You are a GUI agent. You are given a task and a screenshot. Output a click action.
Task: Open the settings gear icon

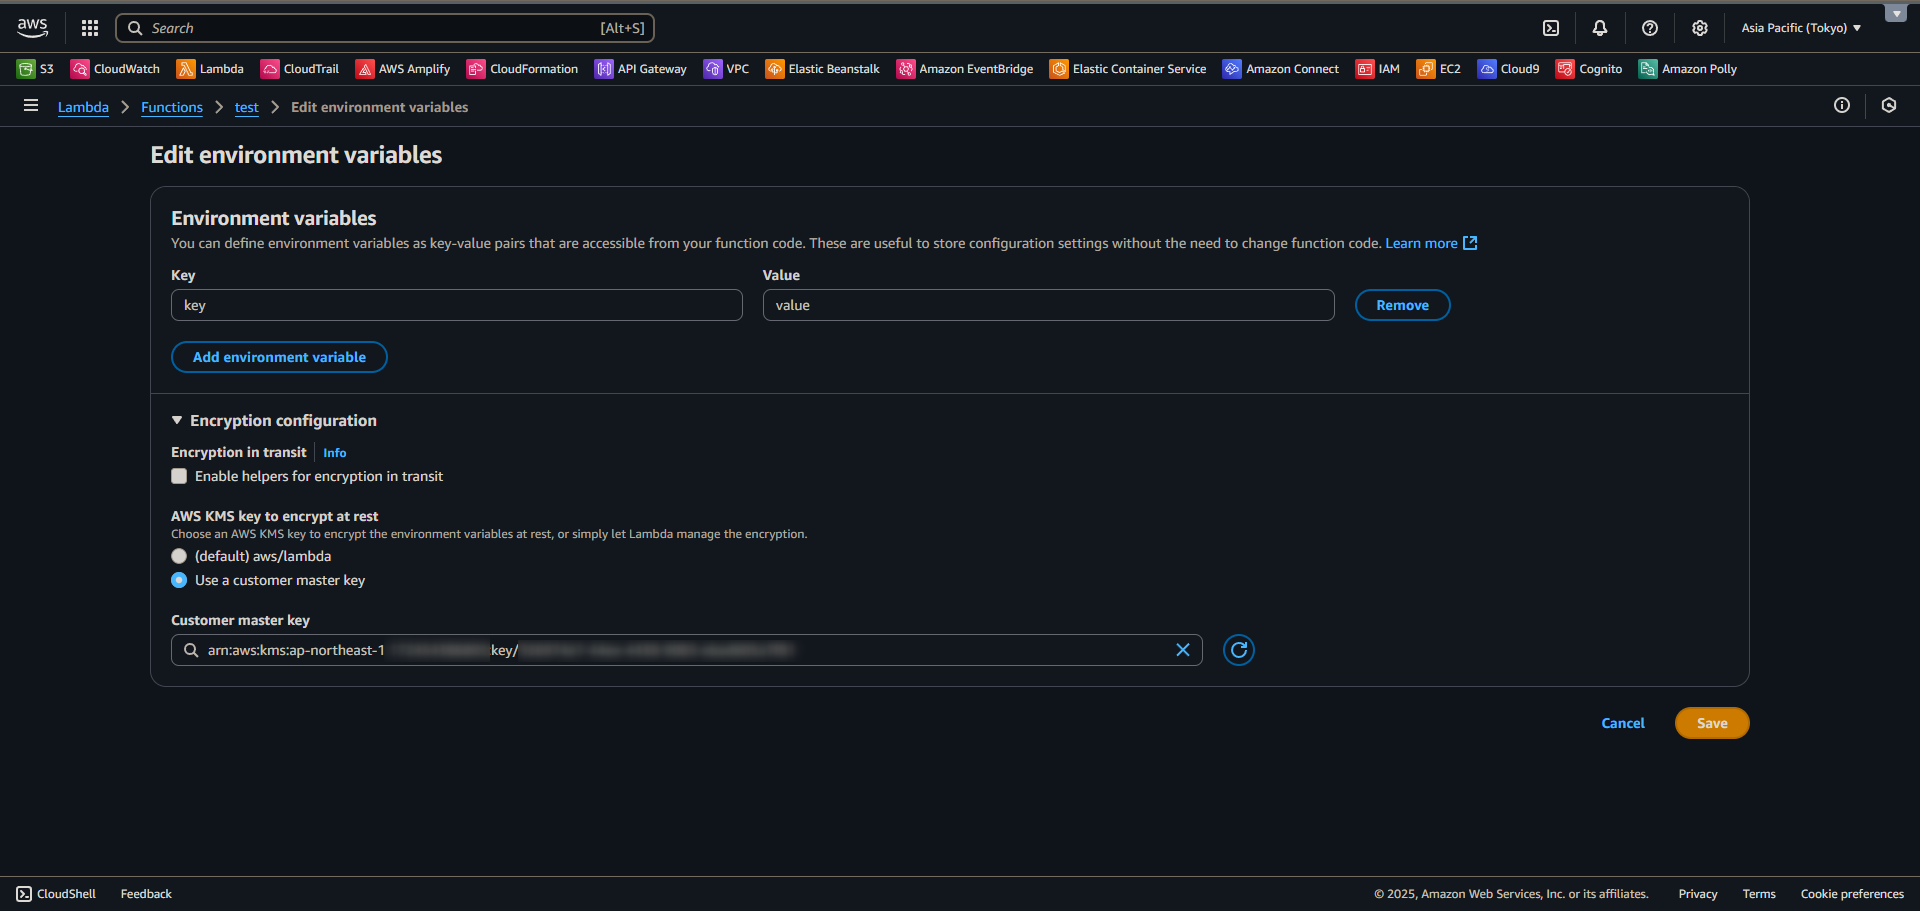[x=1700, y=28]
